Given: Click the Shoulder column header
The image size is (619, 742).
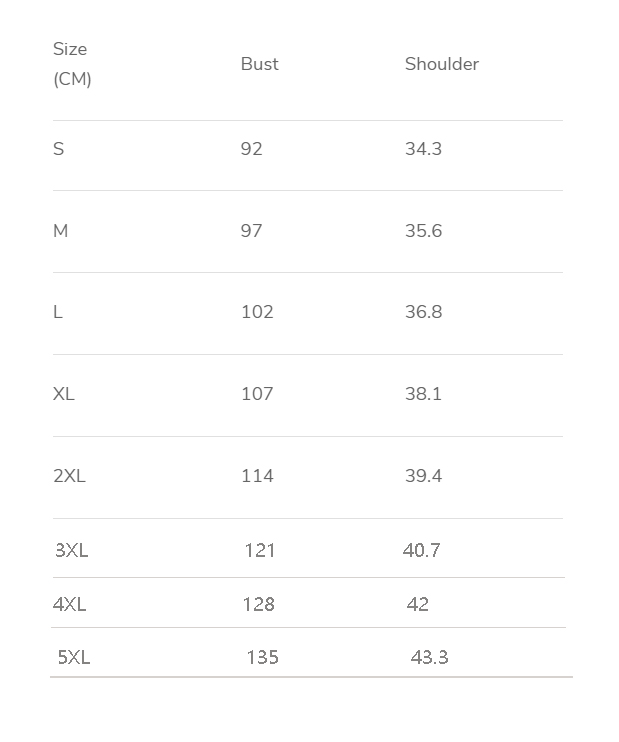Looking at the screenshot, I should pos(441,64).
